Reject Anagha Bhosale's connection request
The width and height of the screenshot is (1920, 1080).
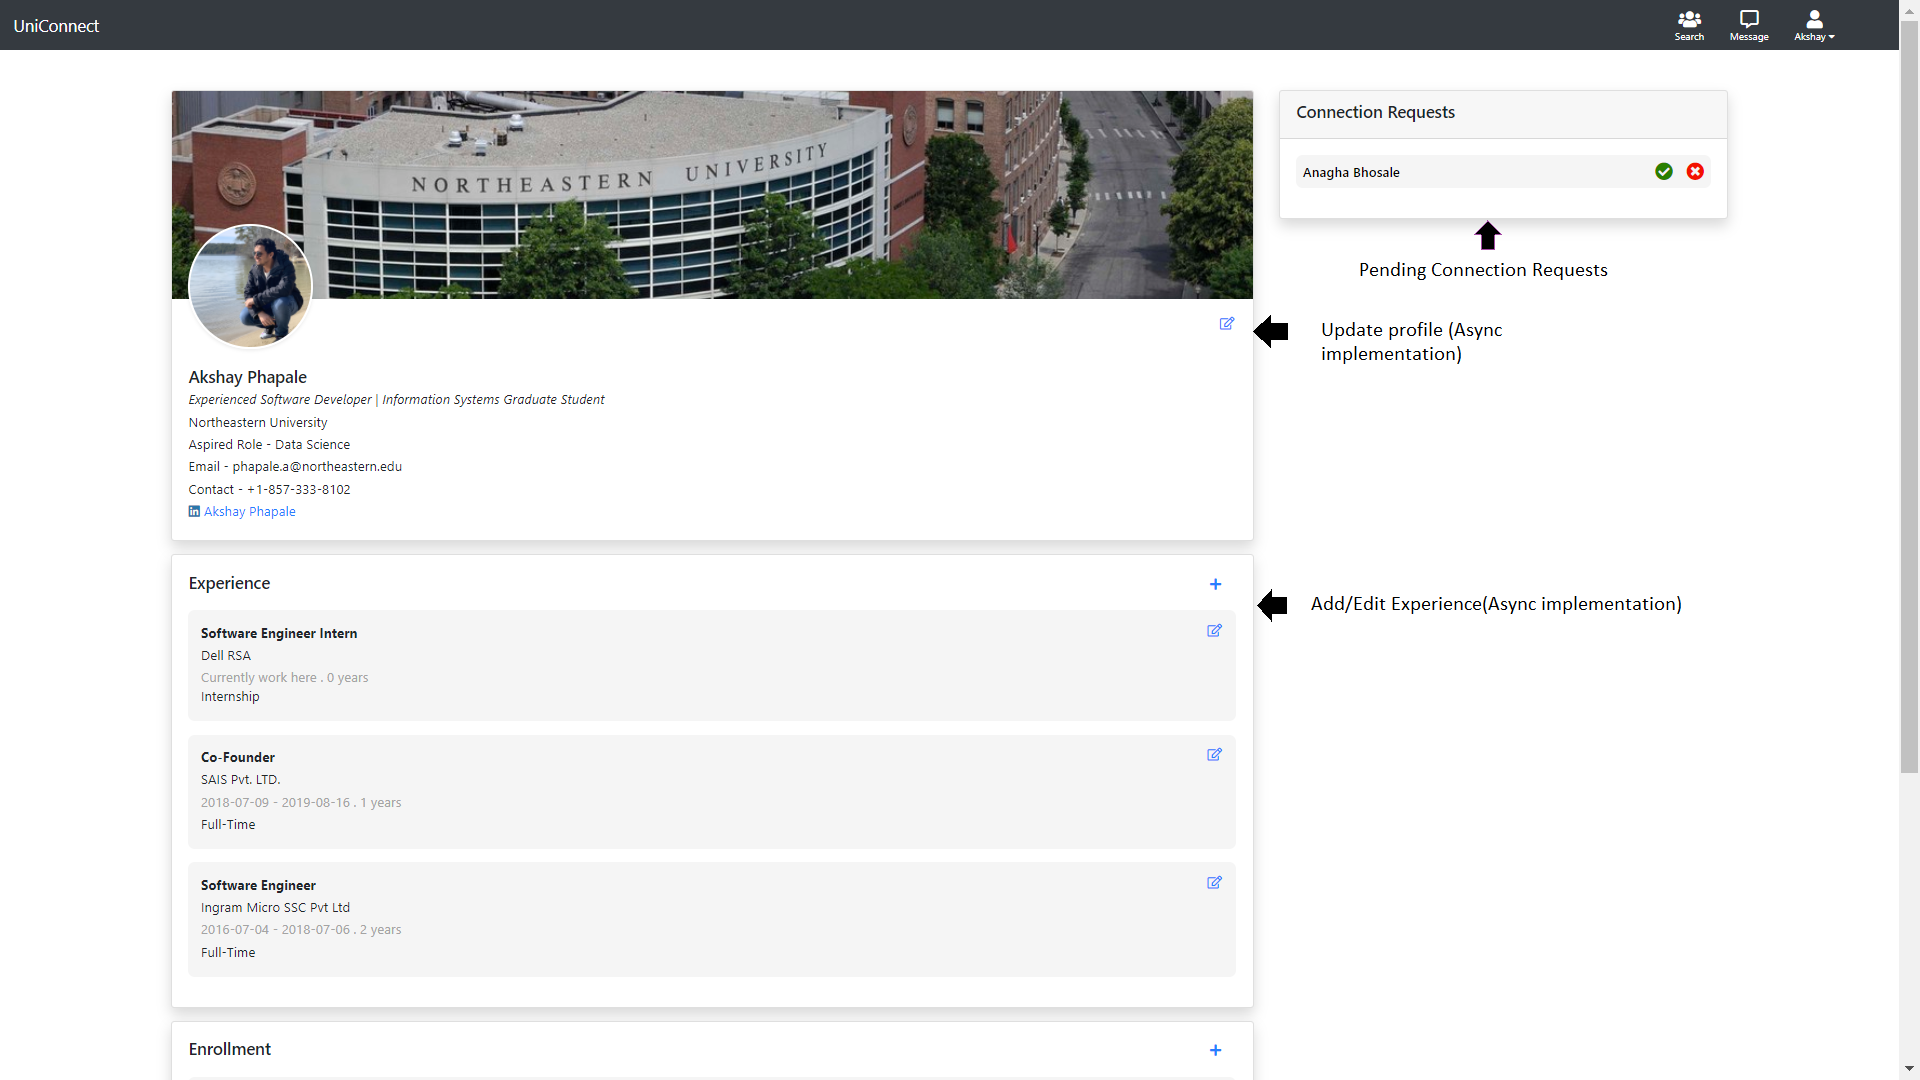(x=1694, y=171)
